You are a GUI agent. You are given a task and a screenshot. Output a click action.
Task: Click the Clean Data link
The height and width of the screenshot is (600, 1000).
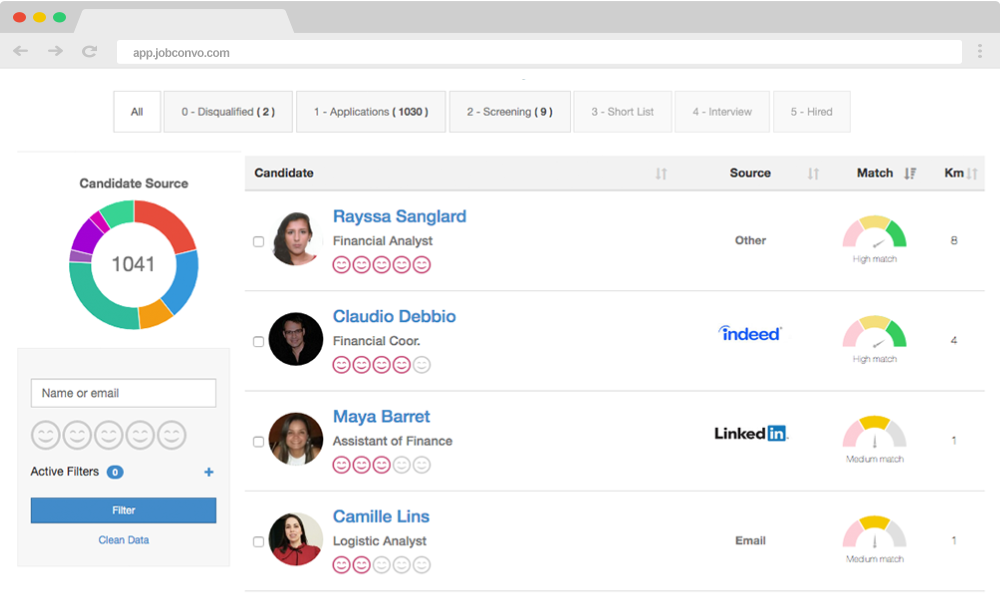click(x=122, y=539)
